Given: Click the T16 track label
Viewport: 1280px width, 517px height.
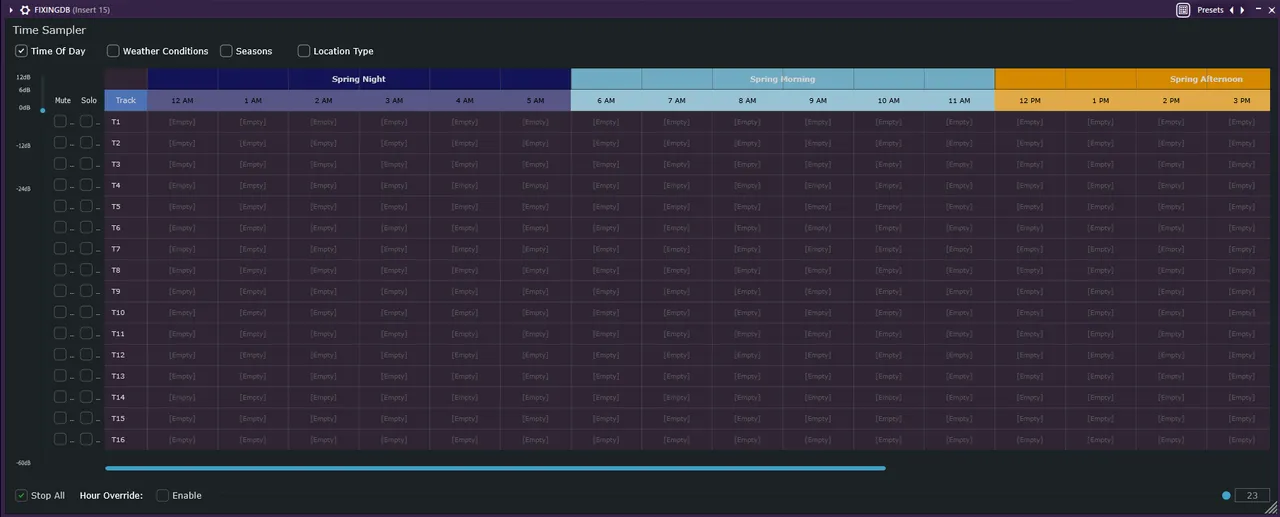Looking at the screenshot, I should [x=118, y=440].
